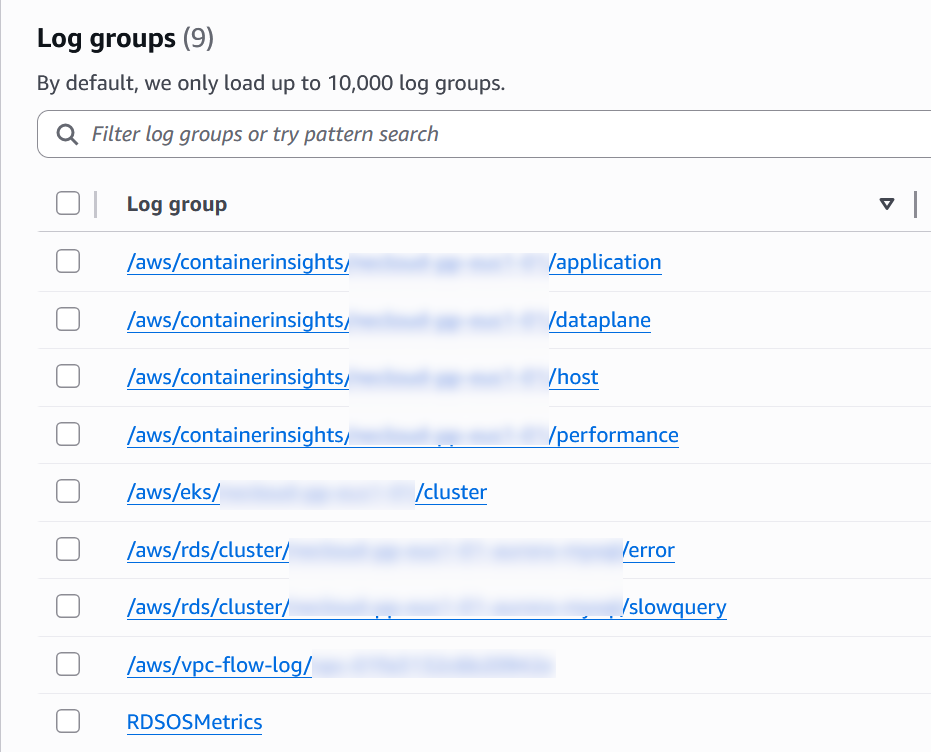Image resolution: width=931 pixels, height=752 pixels.
Task: Select the containerinsights application row checkbox
Action: click(x=68, y=262)
